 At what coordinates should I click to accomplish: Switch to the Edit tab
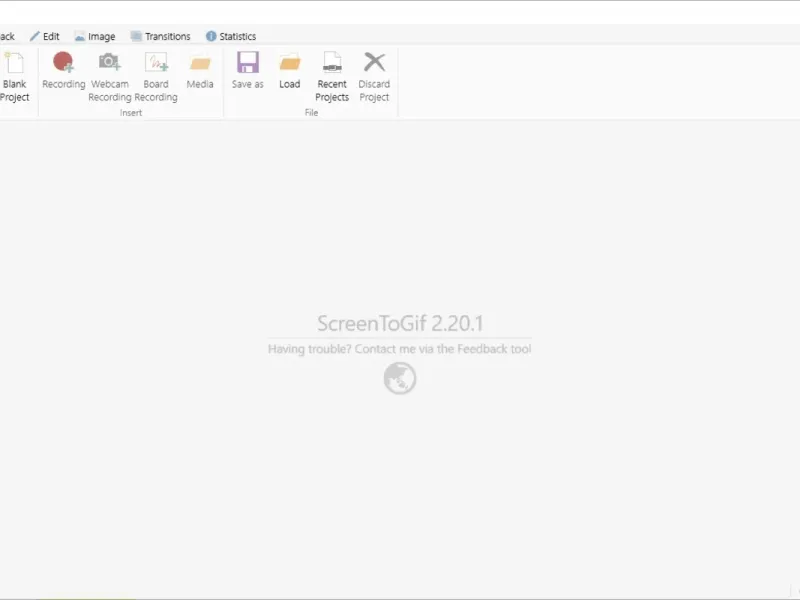[x=45, y=36]
